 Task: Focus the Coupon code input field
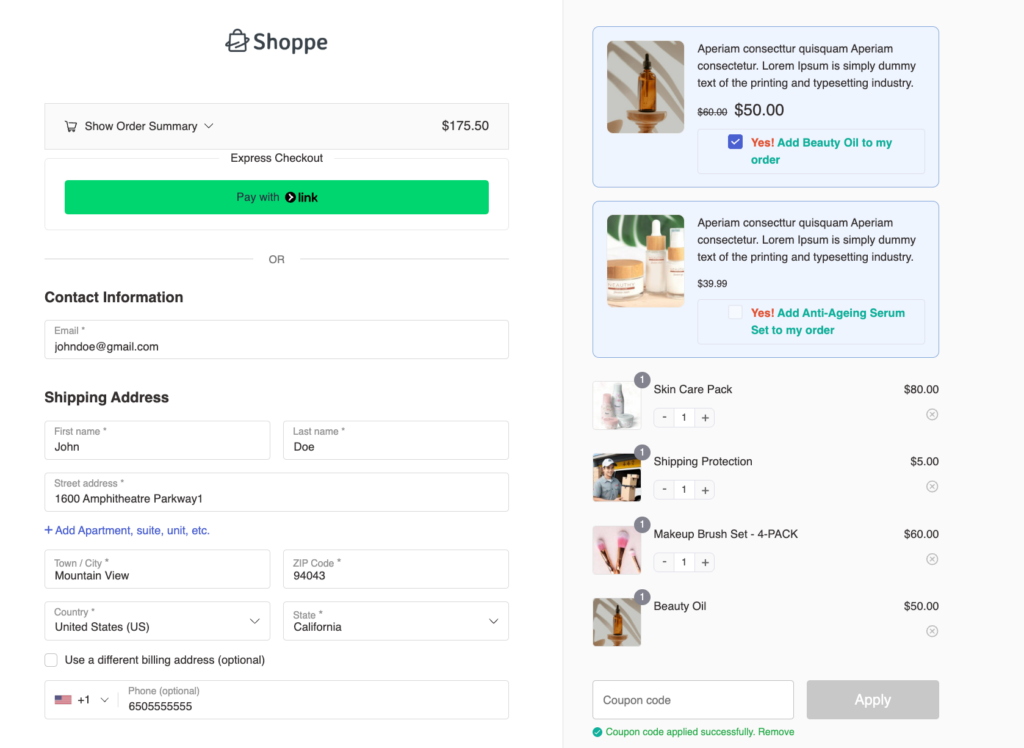(x=693, y=700)
